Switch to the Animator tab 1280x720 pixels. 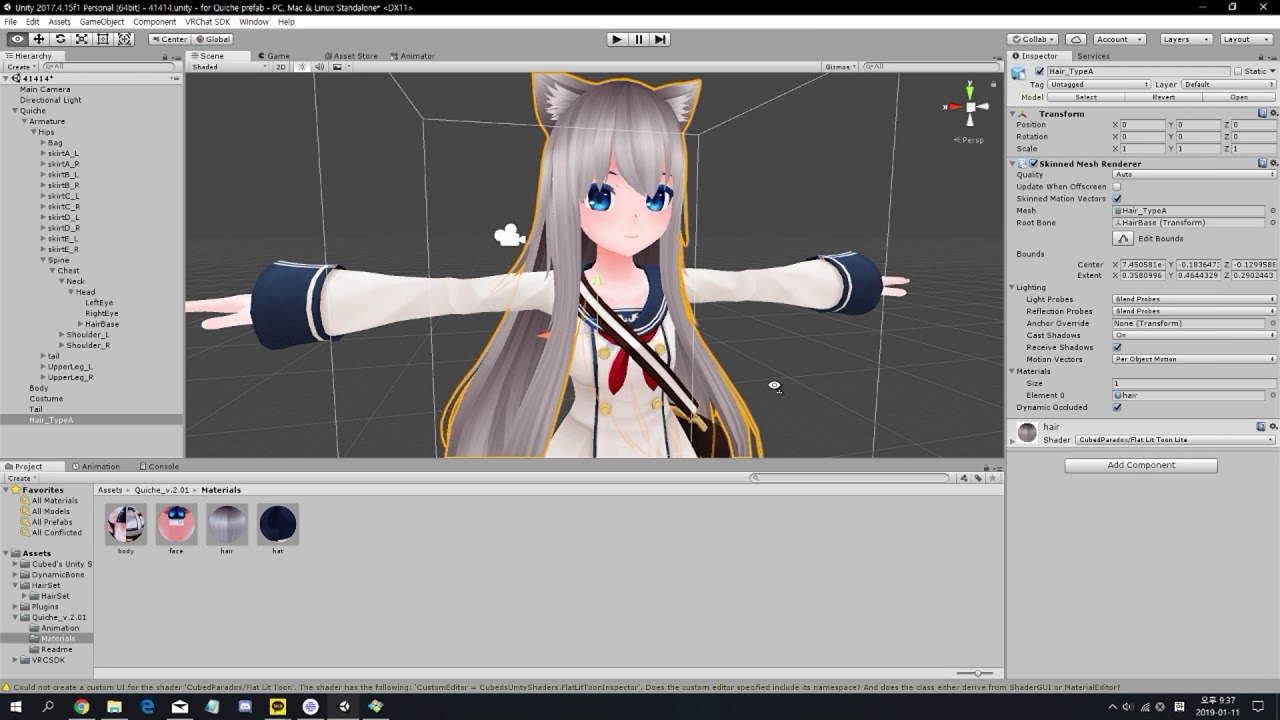coord(413,56)
